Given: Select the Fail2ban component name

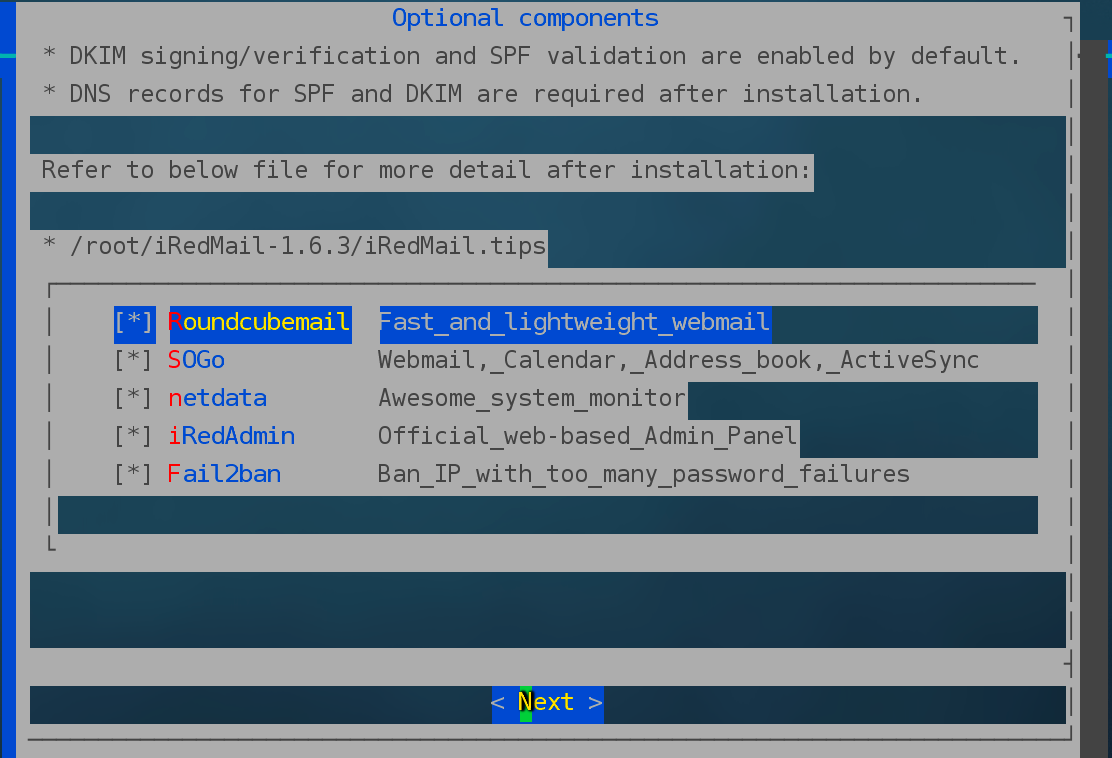Looking at the screenshot, I should click(225, 474).
